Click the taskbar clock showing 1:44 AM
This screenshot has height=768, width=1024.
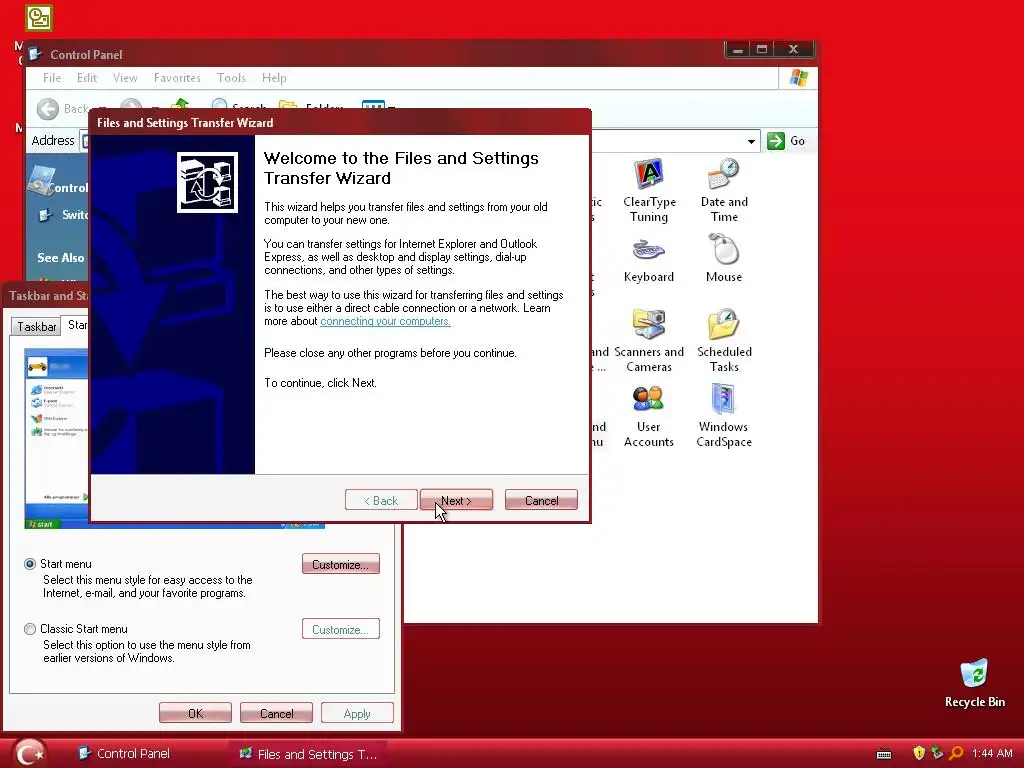click(992, 753)
